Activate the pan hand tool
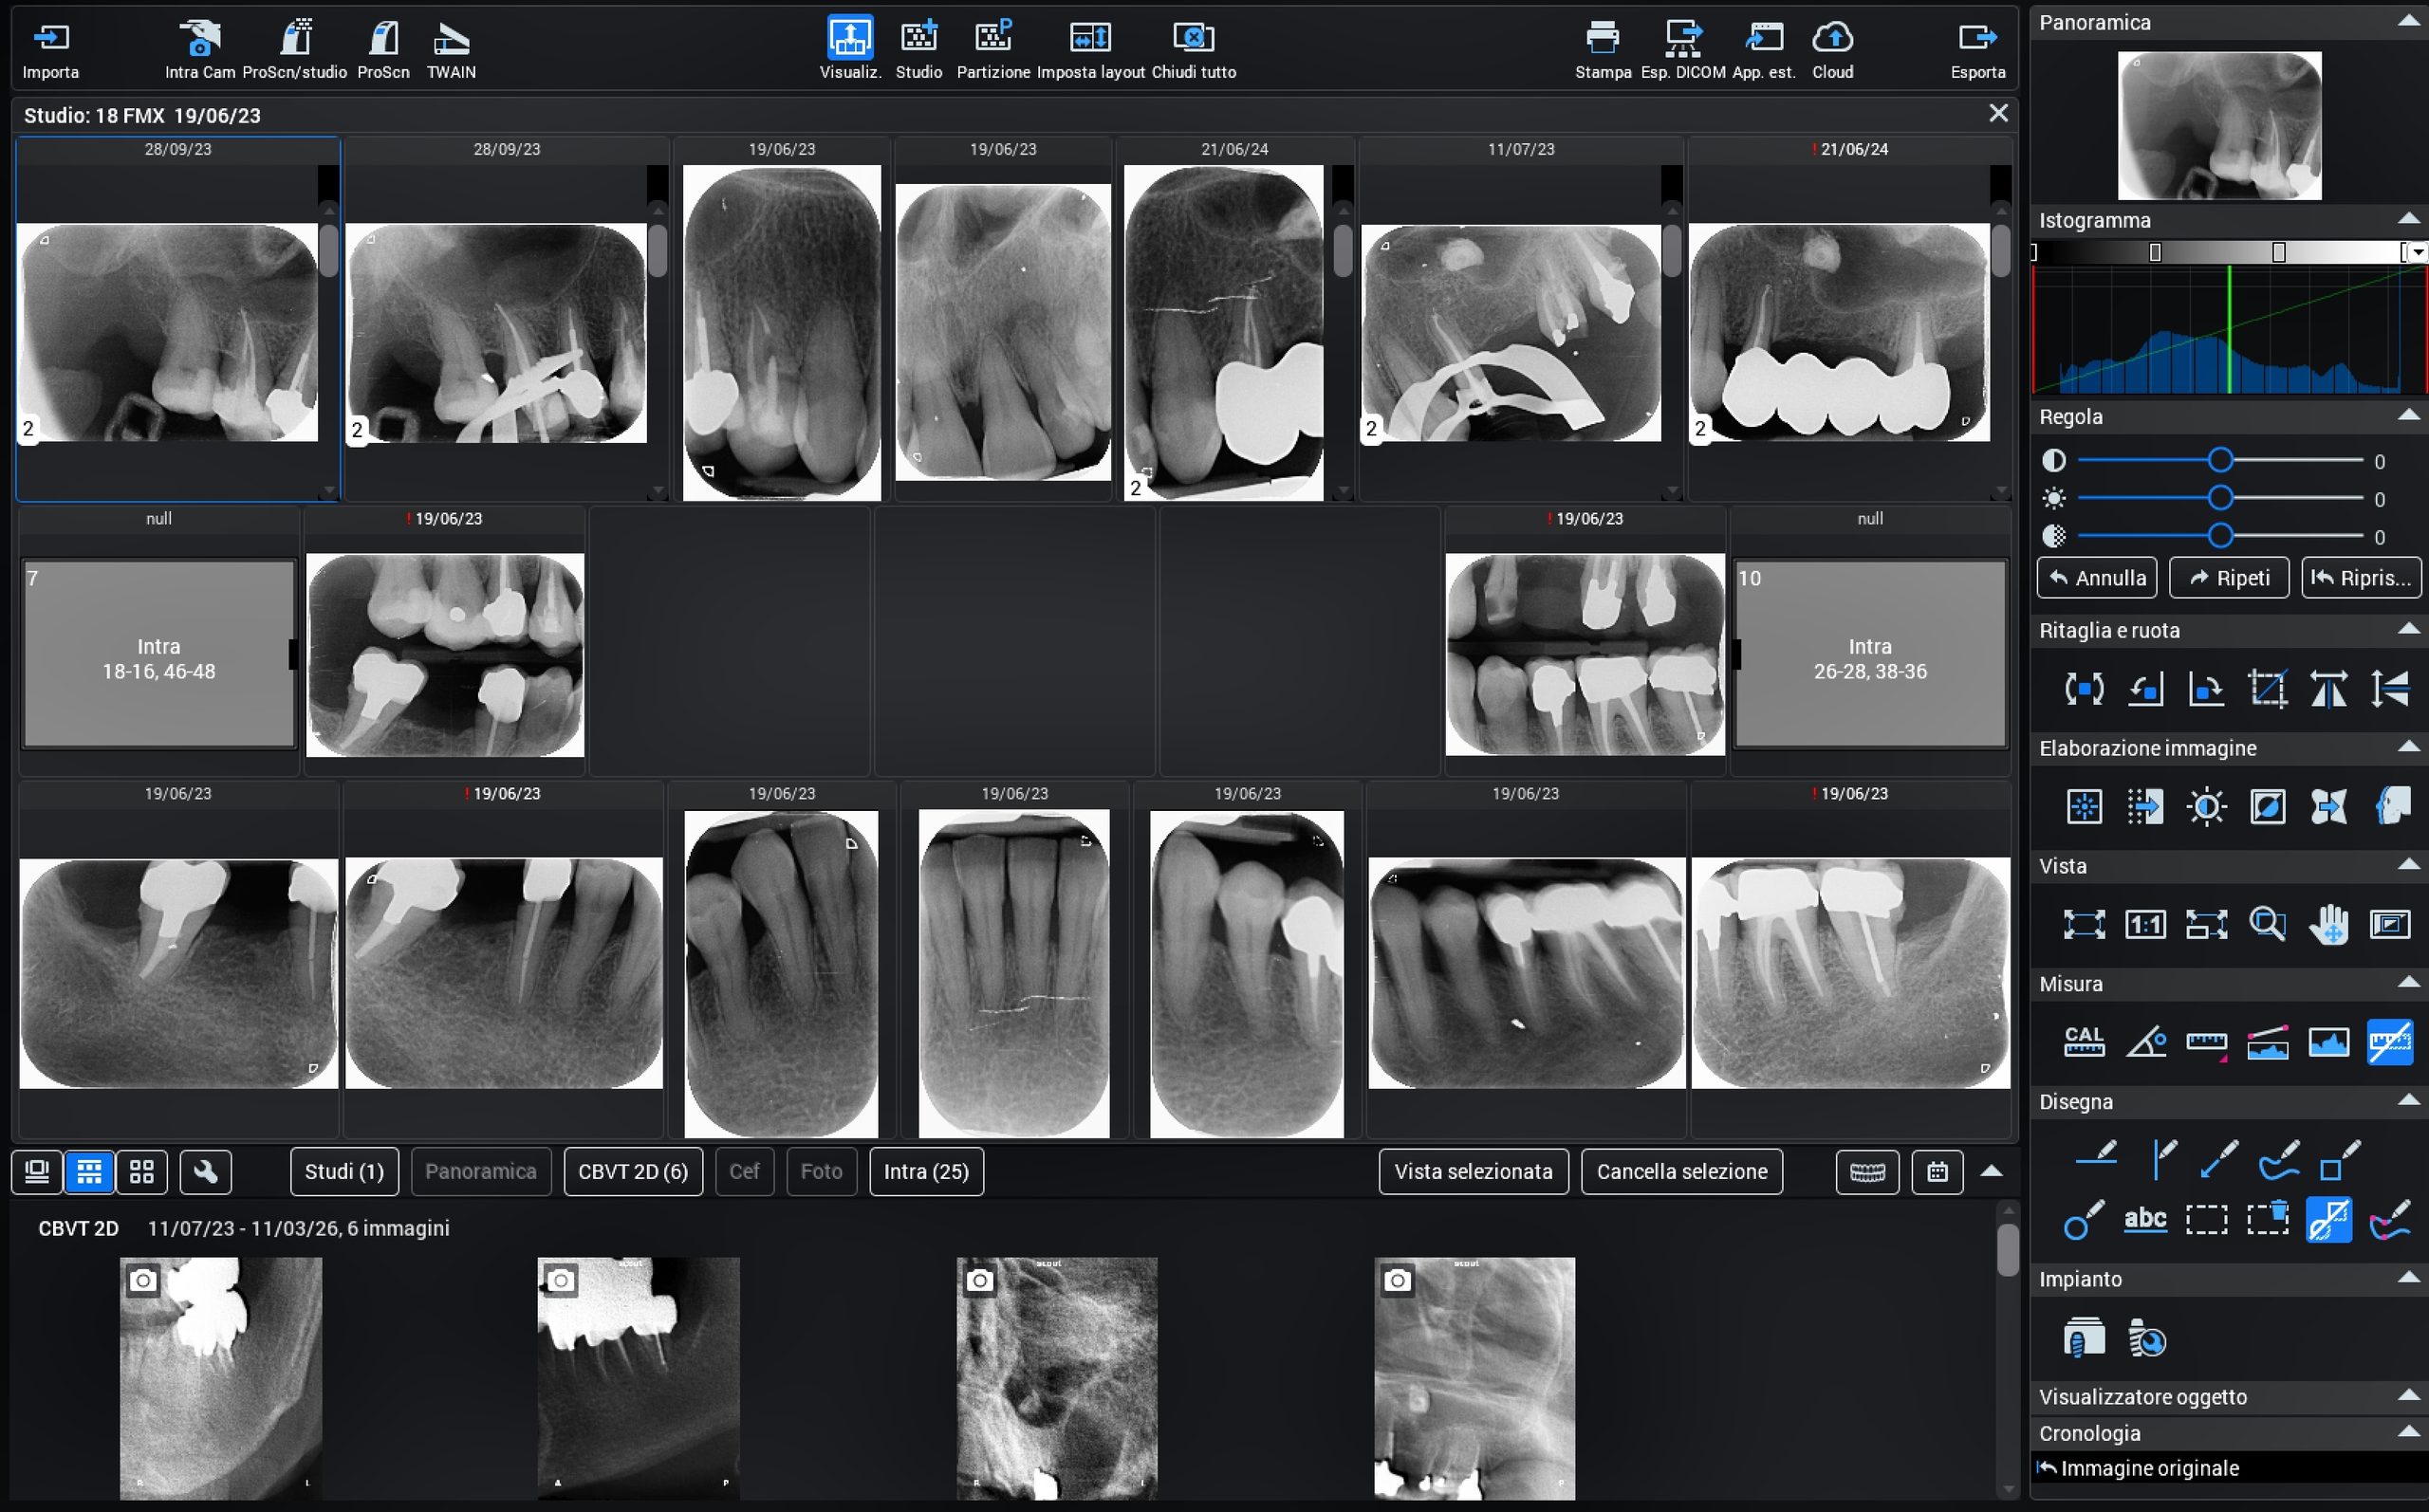 coord(2328,924)
